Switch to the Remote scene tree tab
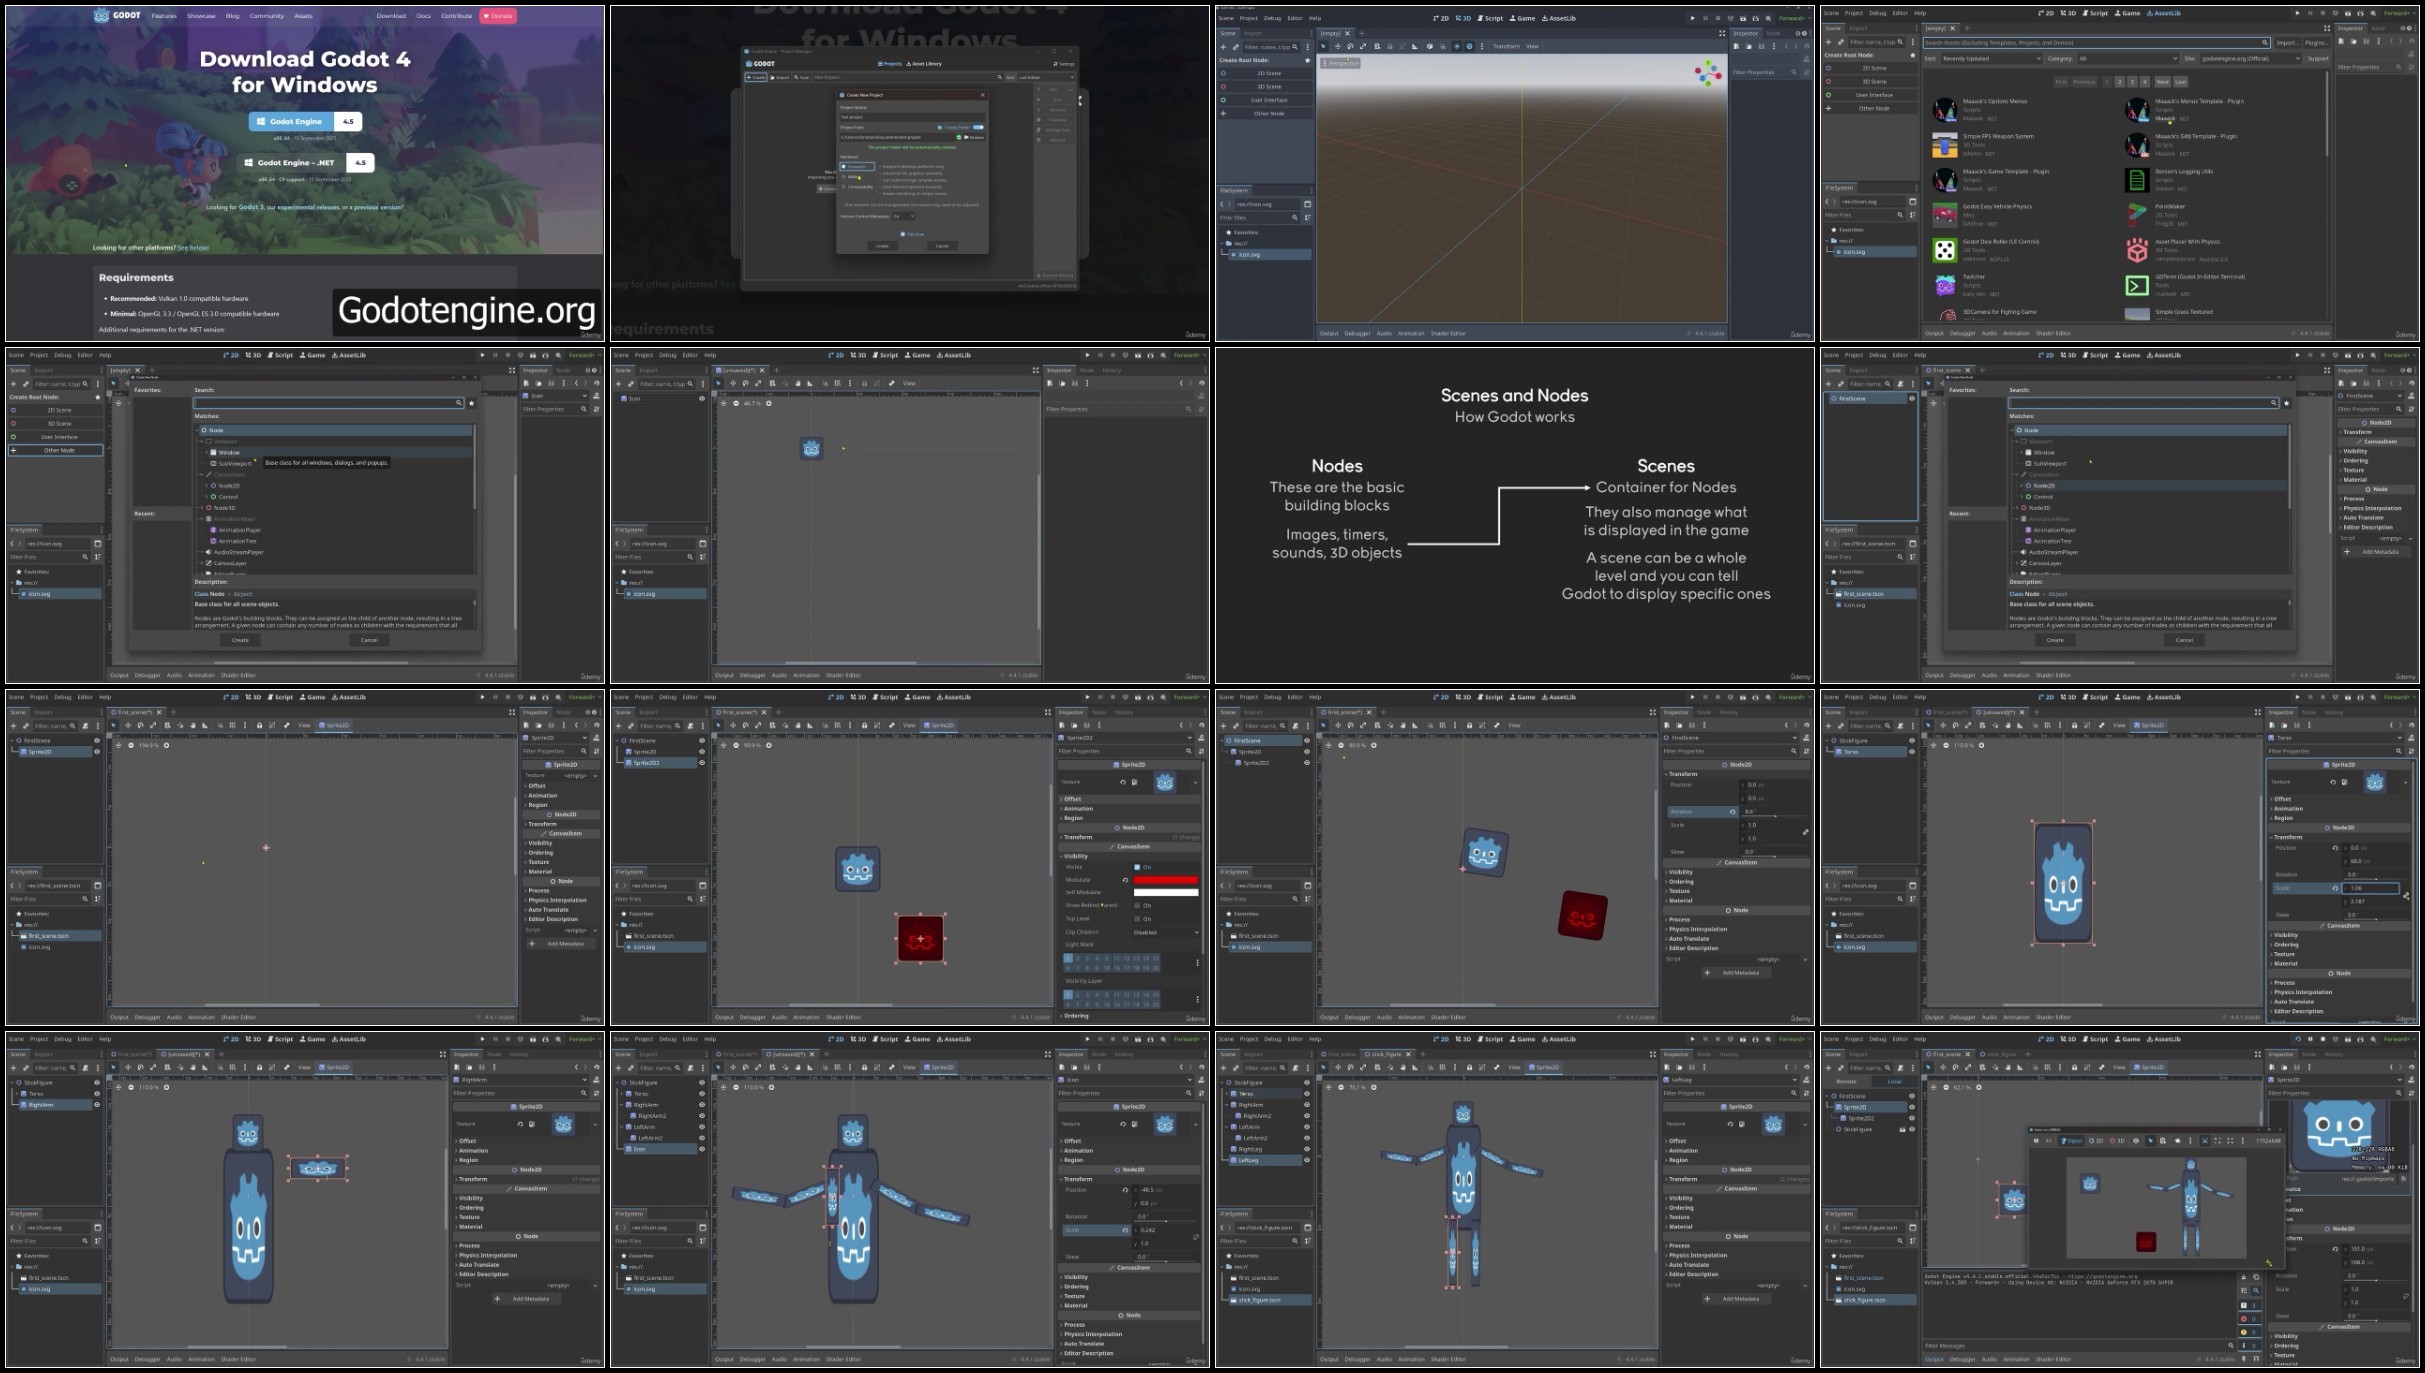 point(1846,1081)
